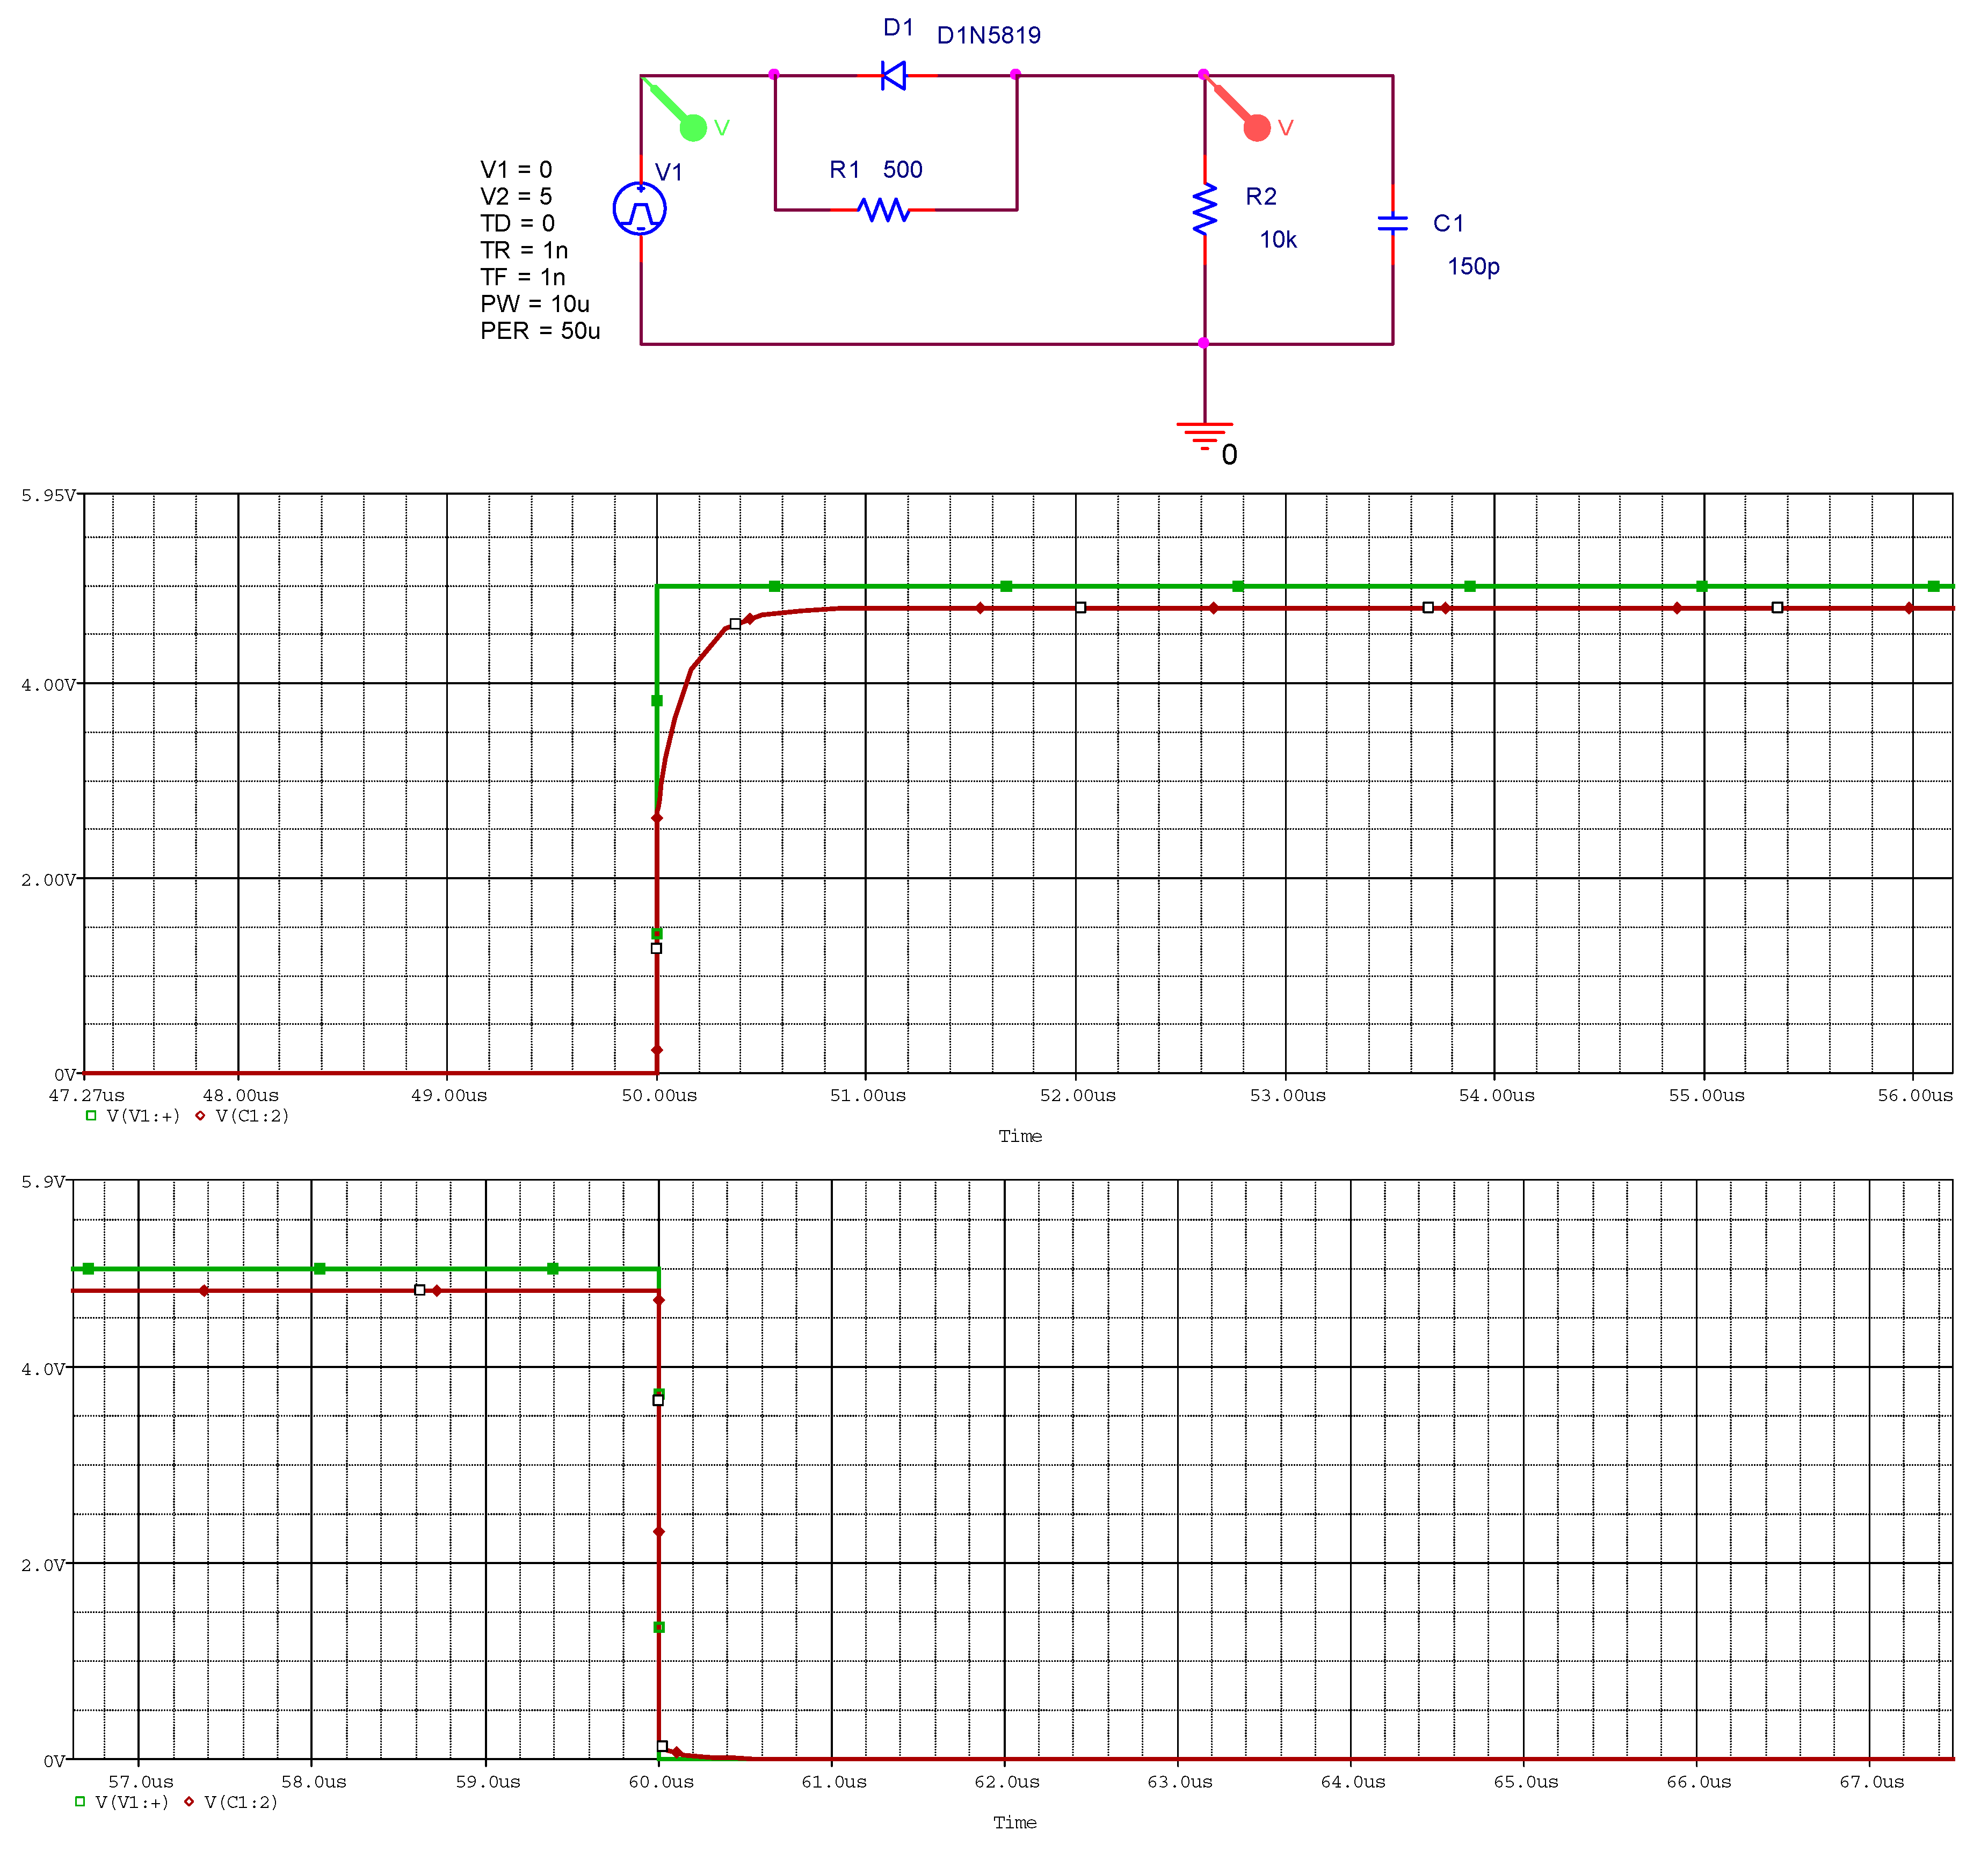Viewport: 1988px width, 1852px height.
Task: Click the 60.0us tick label on lower plot
Action: tap(661, 1782)
